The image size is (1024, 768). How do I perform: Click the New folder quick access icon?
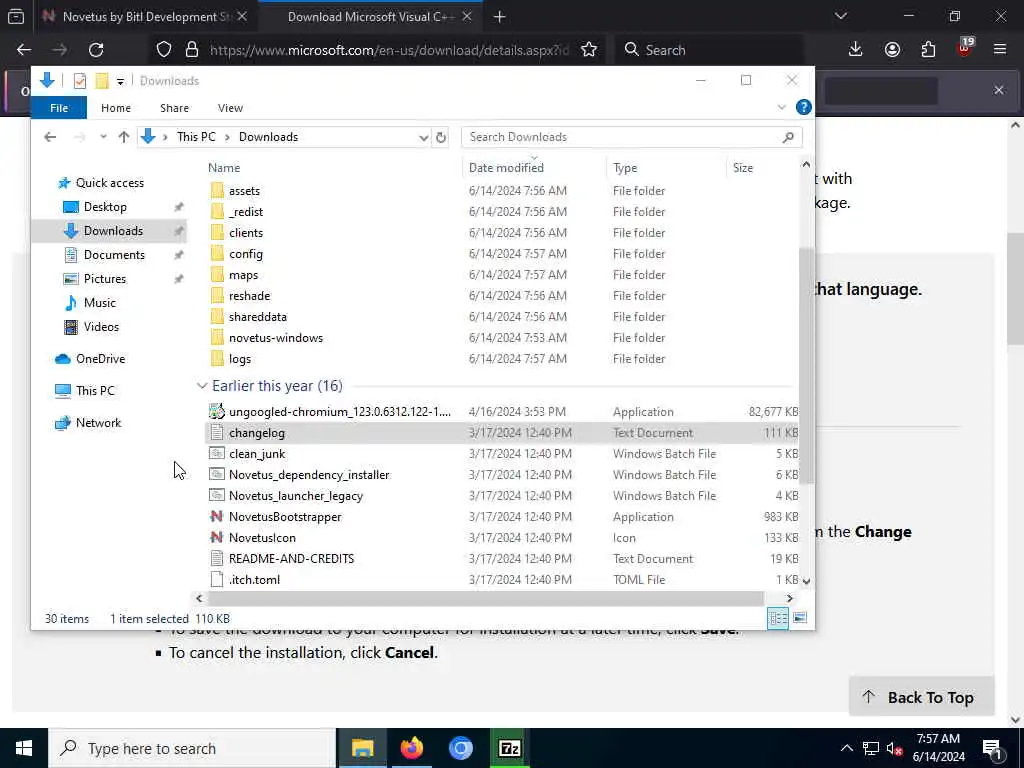pyautogui.click(x=102, y=81)
